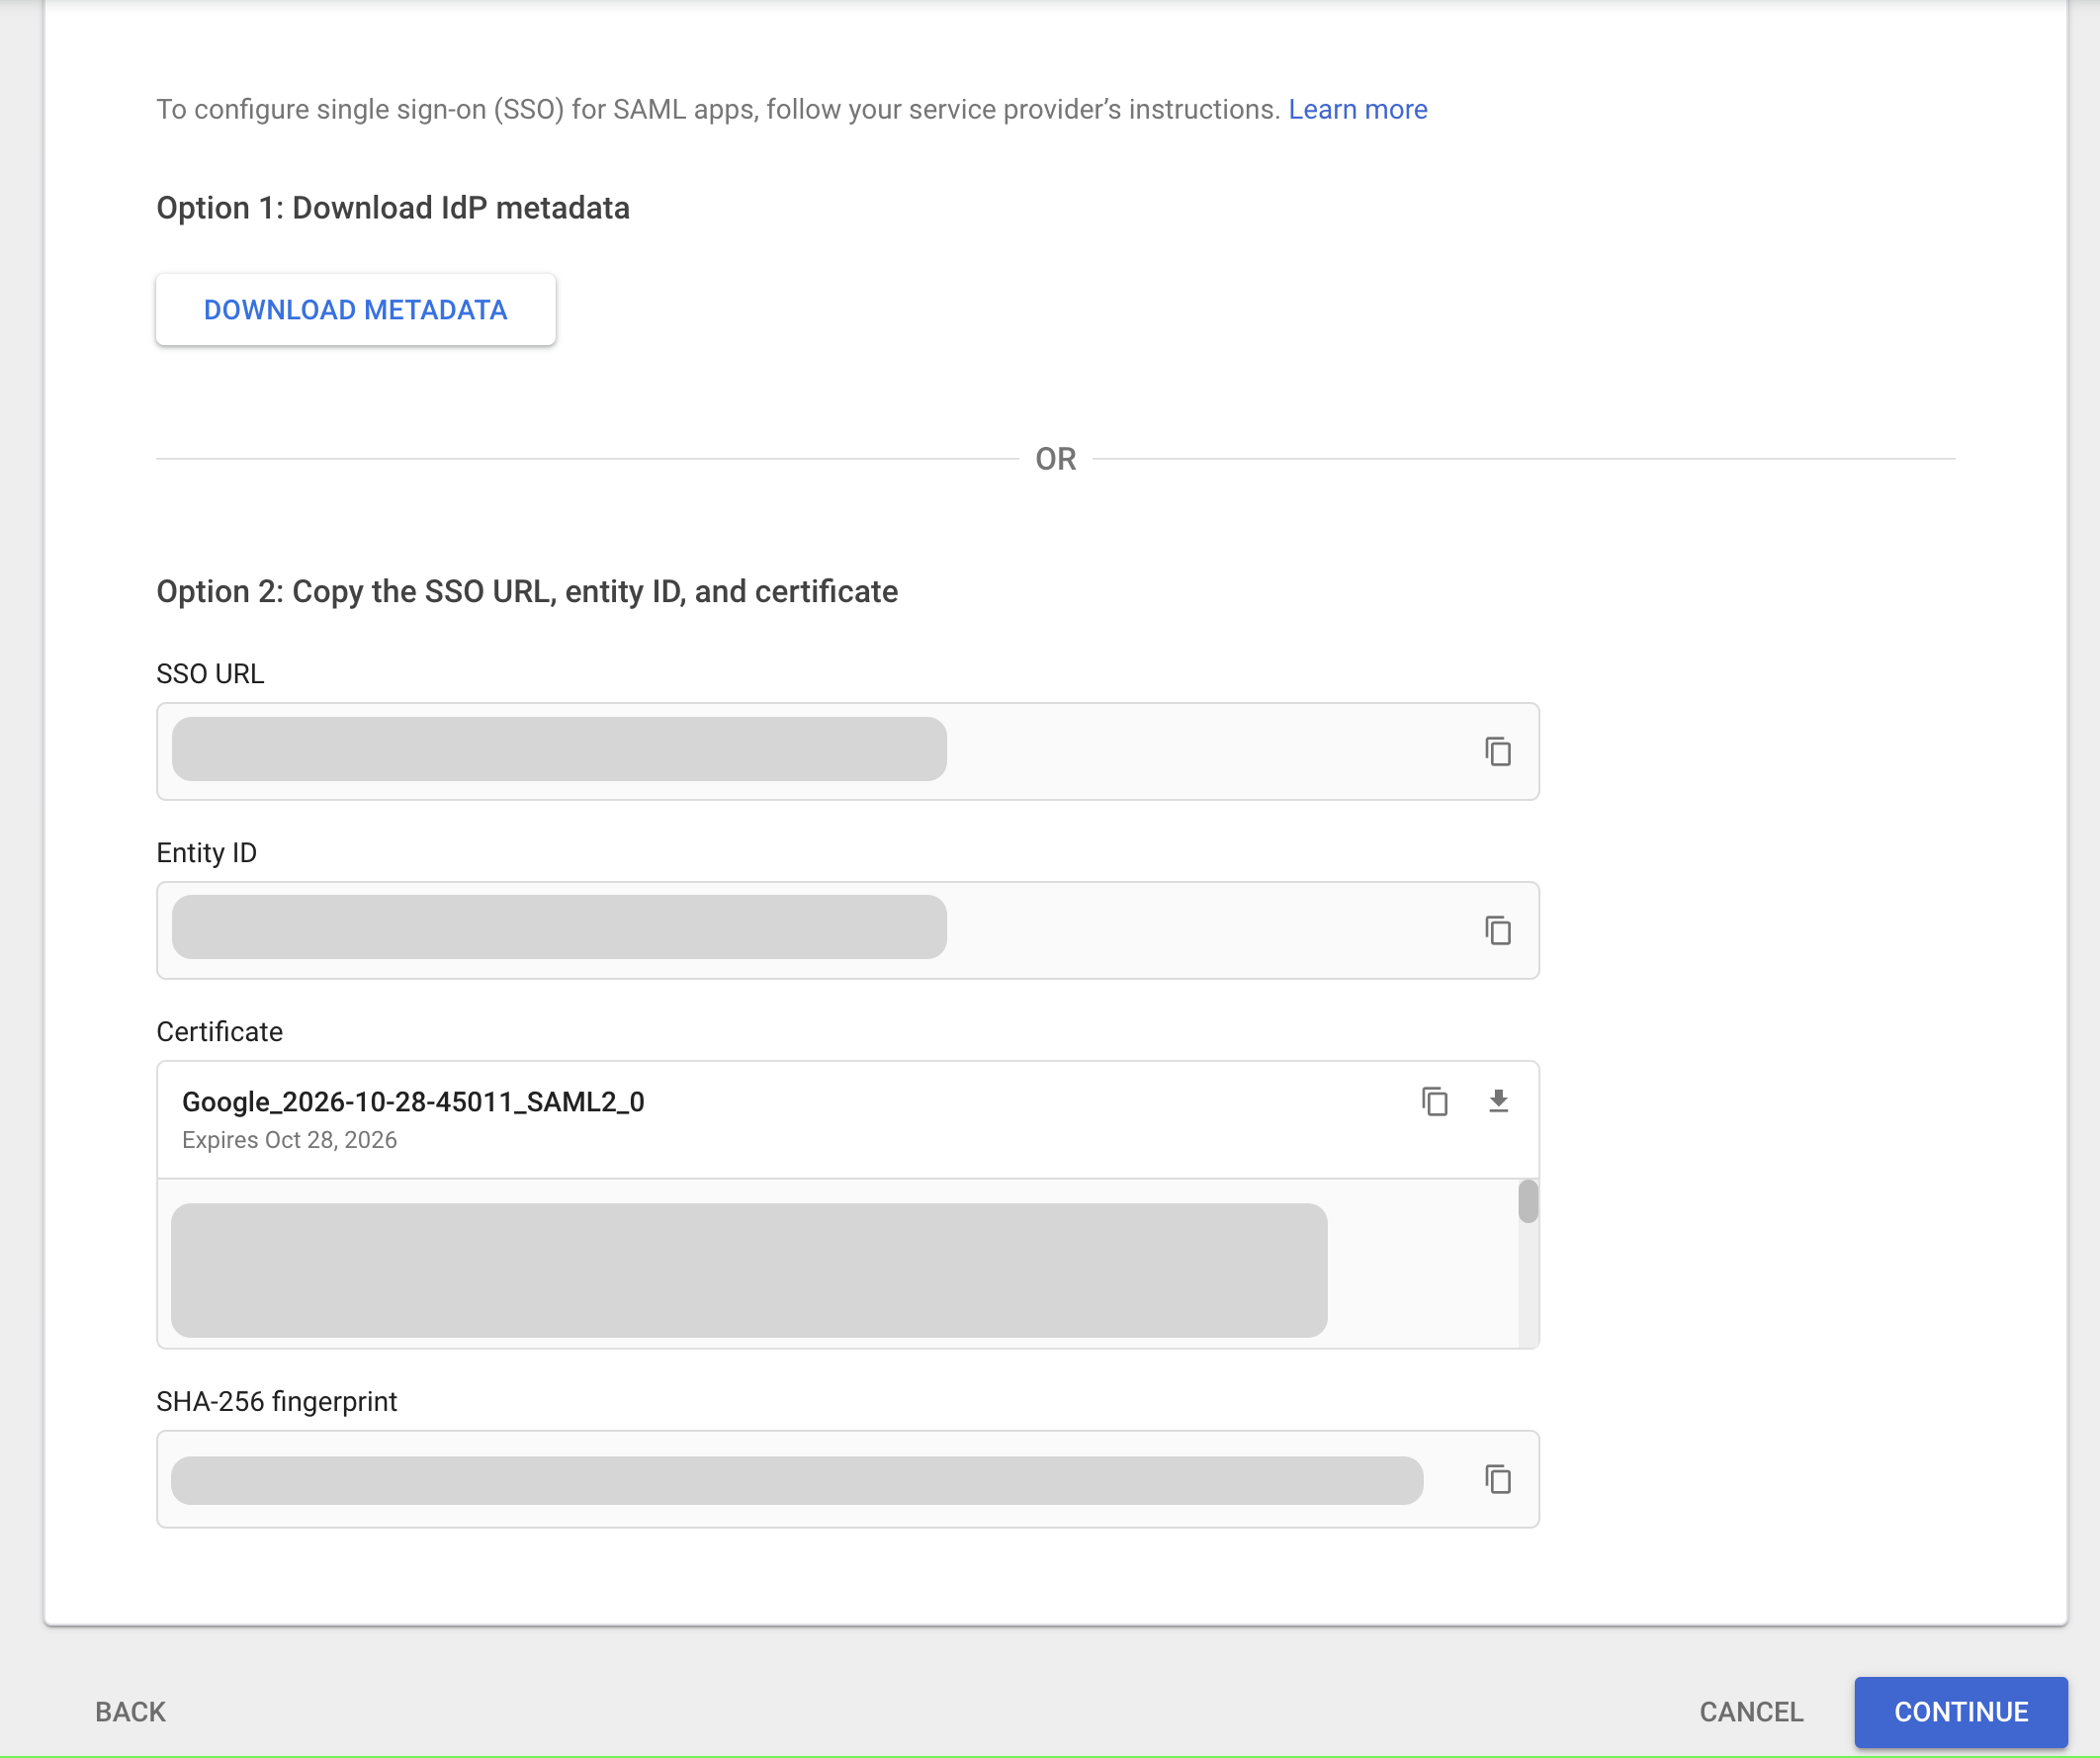Click the Option 2 heading text
Screen dimensions: 2100x1758
tap(527, 591)
